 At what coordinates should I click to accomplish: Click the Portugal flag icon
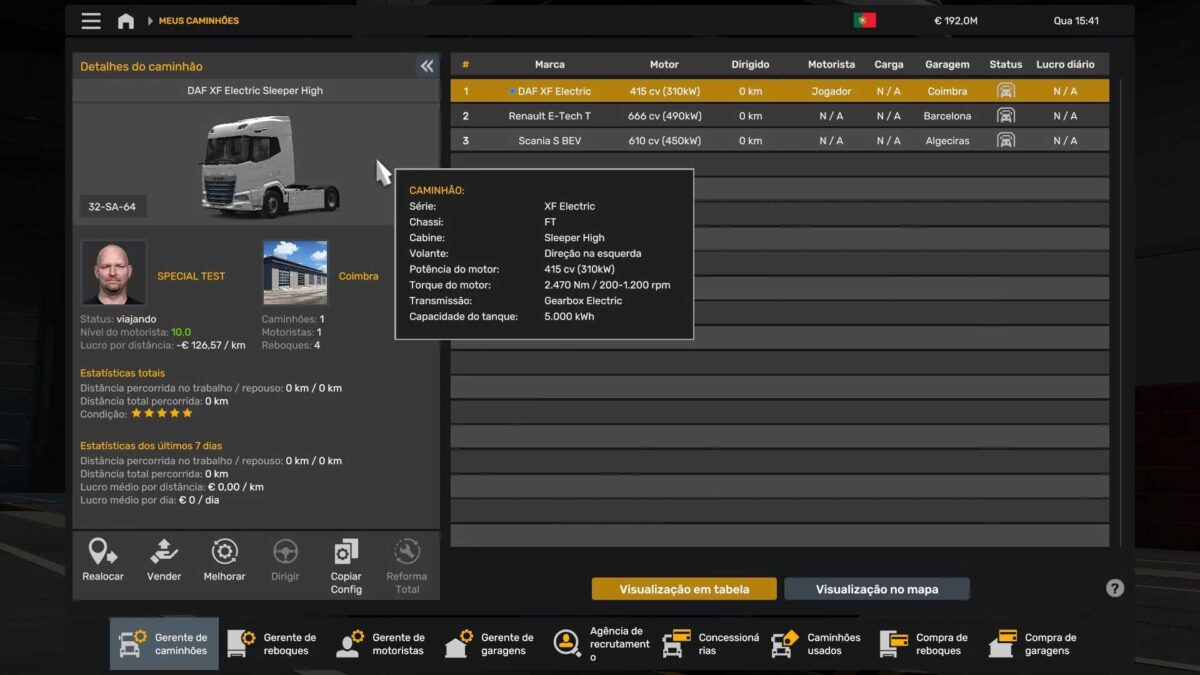(864, 21)
